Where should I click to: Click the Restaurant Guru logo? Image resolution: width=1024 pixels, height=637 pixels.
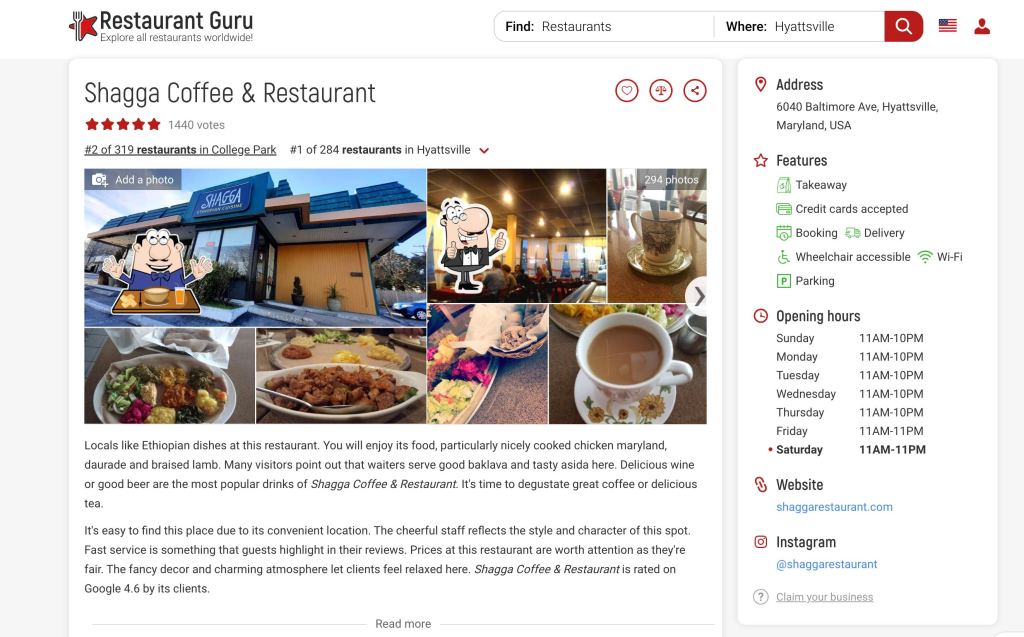[x=161, y=26]
